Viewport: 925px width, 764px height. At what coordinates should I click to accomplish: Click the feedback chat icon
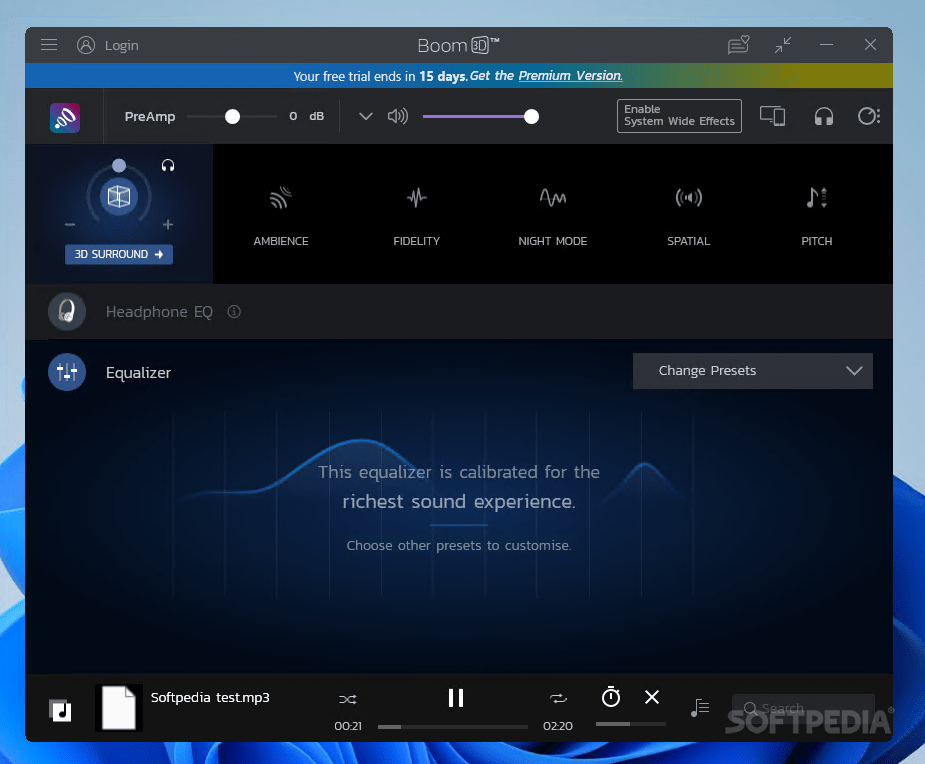coord(738,45)
